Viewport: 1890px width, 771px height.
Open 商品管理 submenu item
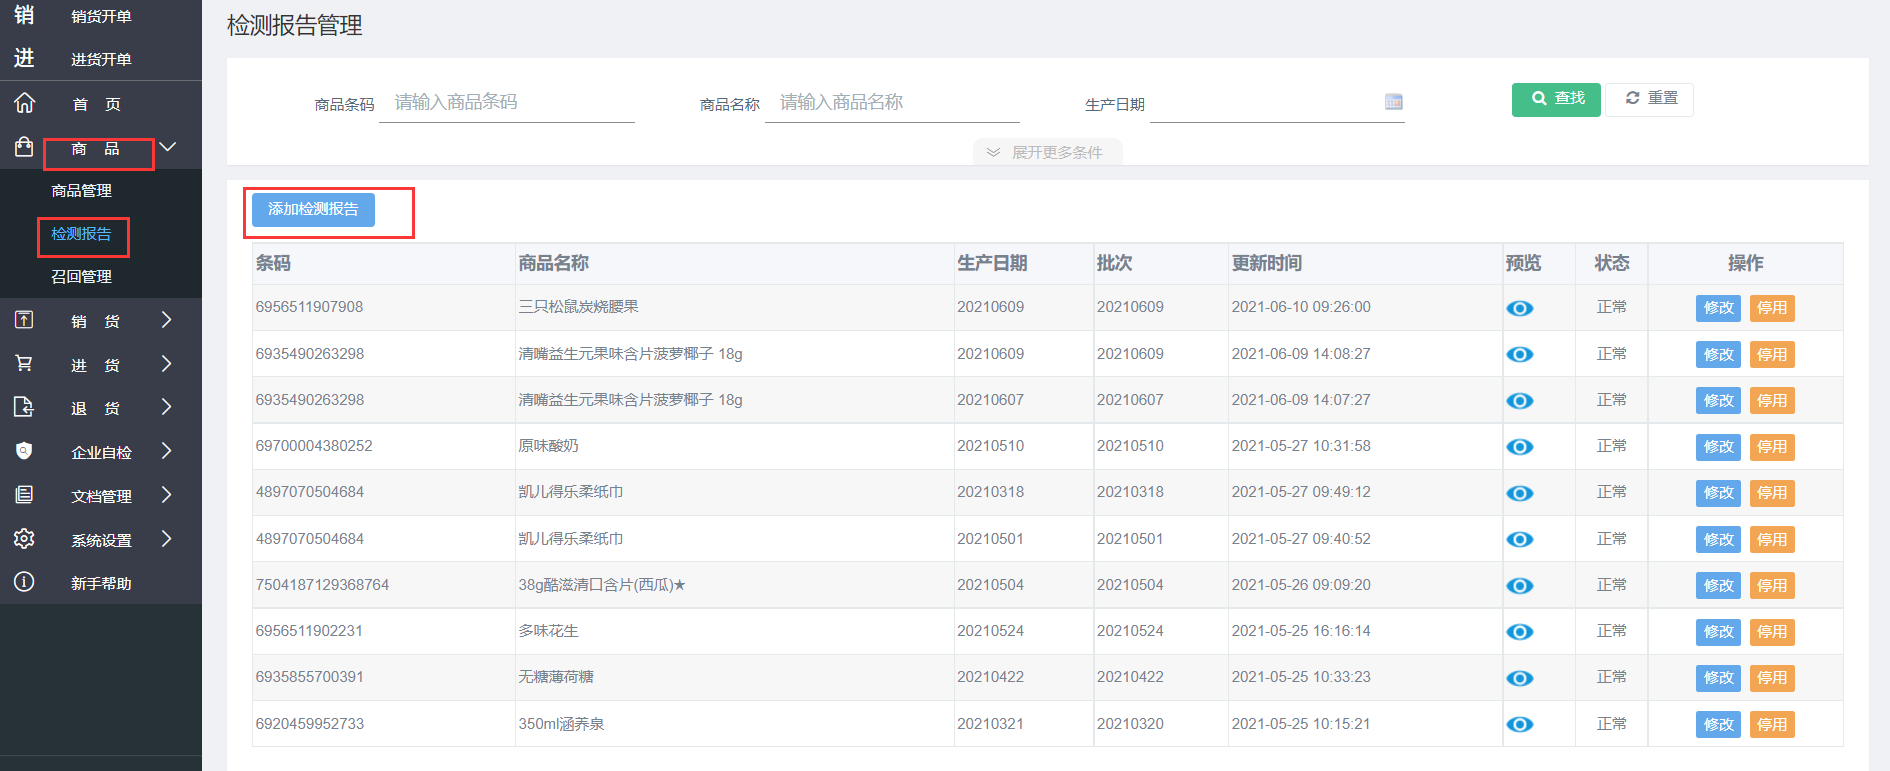(82, 190)
